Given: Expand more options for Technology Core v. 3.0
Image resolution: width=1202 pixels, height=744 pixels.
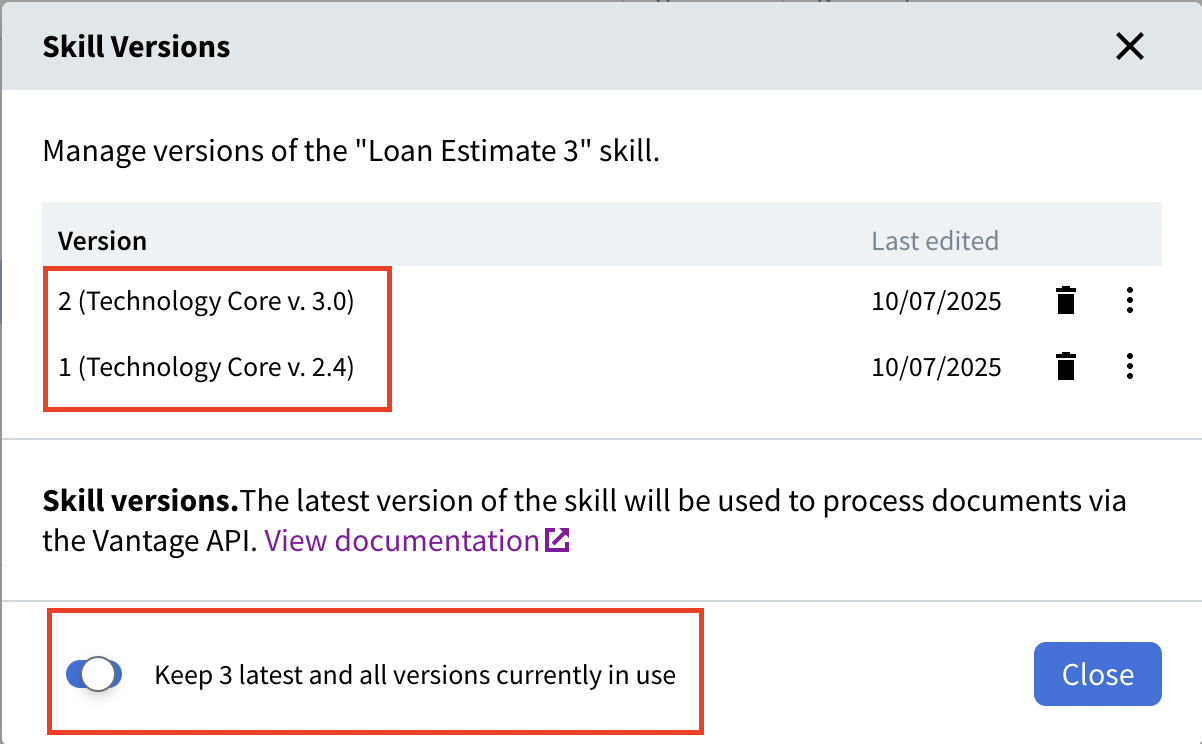Looking at the screenshot, I should pos(1129,300).
